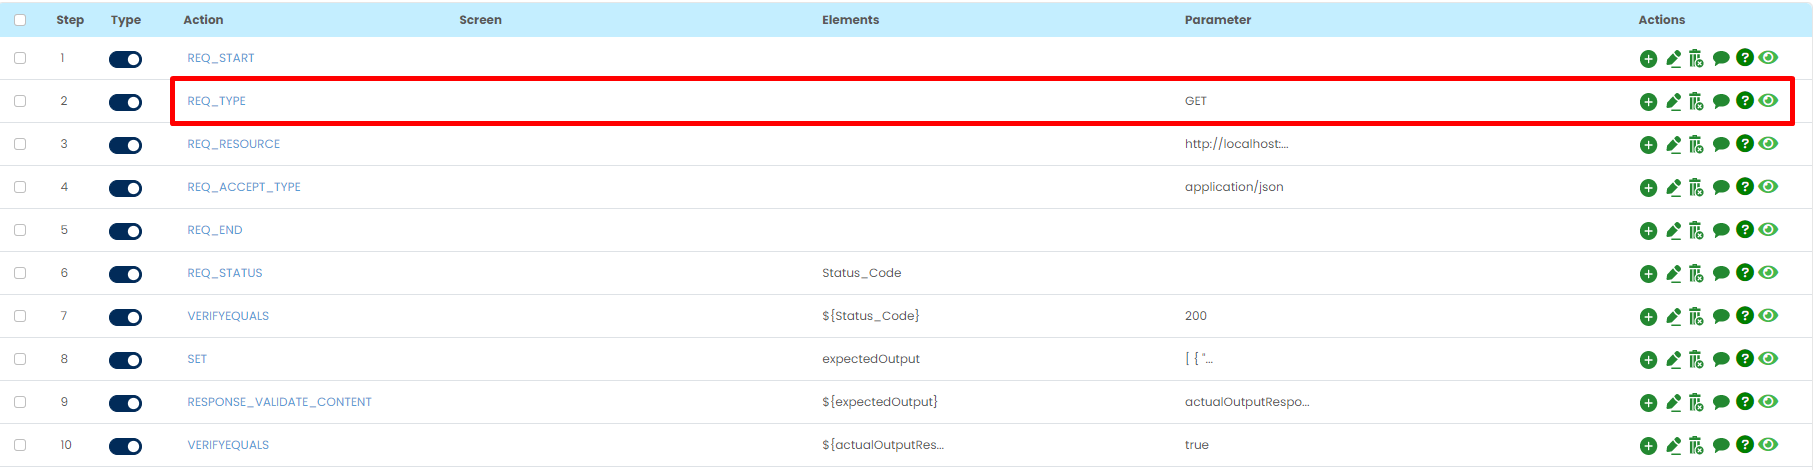Check the checkbox for step 3
The height and width of the screenshot is (470, 1814).
tap(20, 144)
